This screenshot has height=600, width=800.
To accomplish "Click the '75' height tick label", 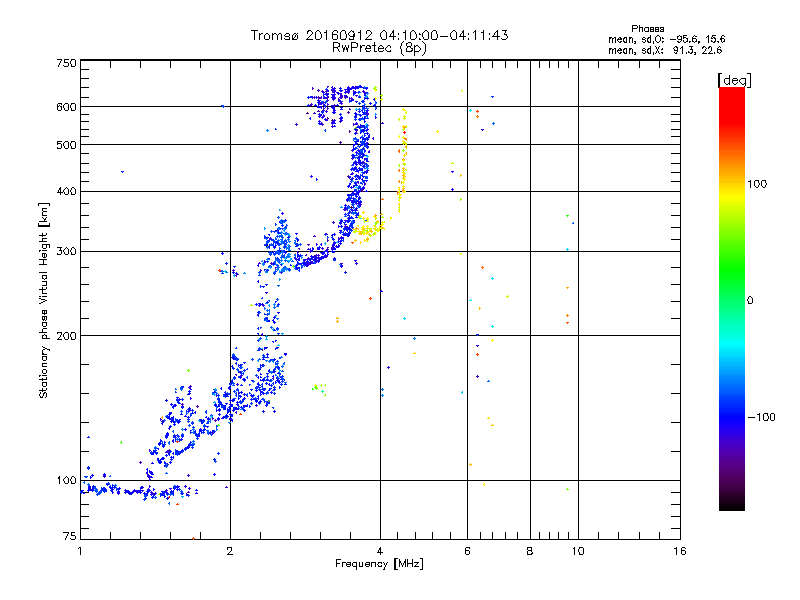I will (x=70, y=536).
